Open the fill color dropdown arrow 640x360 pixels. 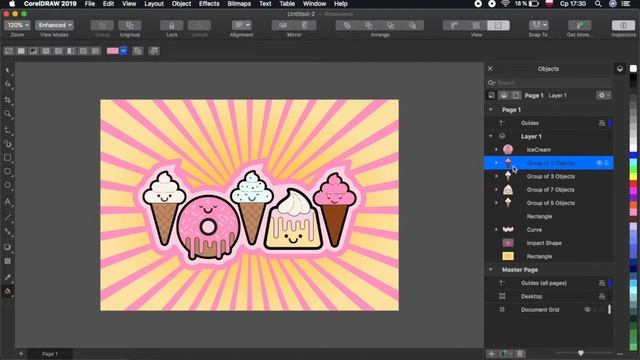tap(123, 51)
